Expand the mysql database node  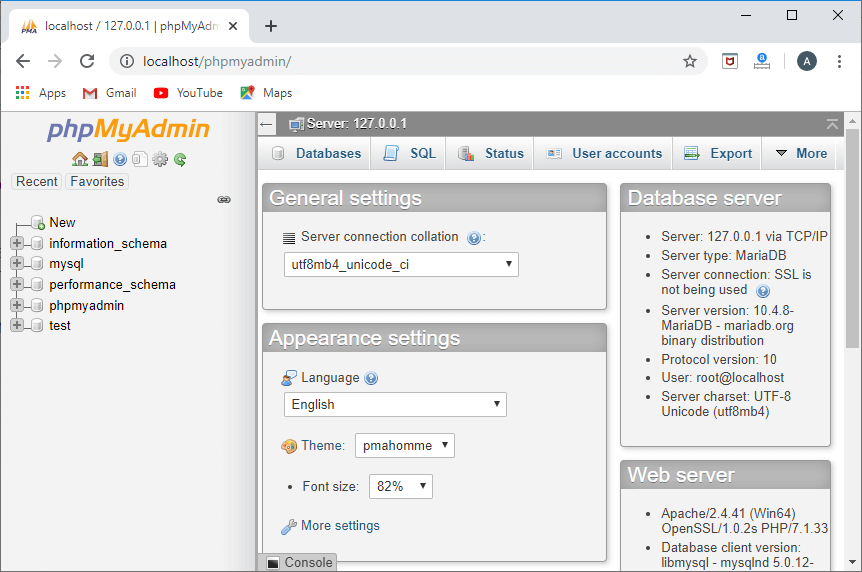(x=16, y=264)
